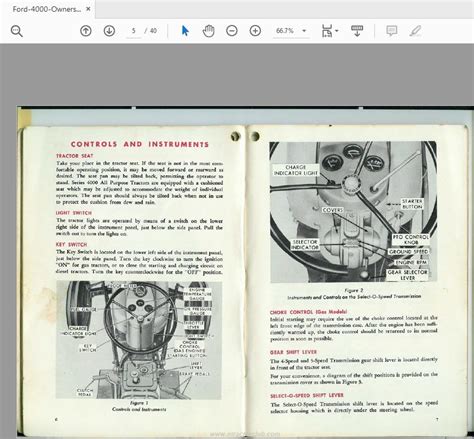This screenshot has height=439, width=474.
Task: Select the highlighter pen tool
Action: tap(415, 31)
